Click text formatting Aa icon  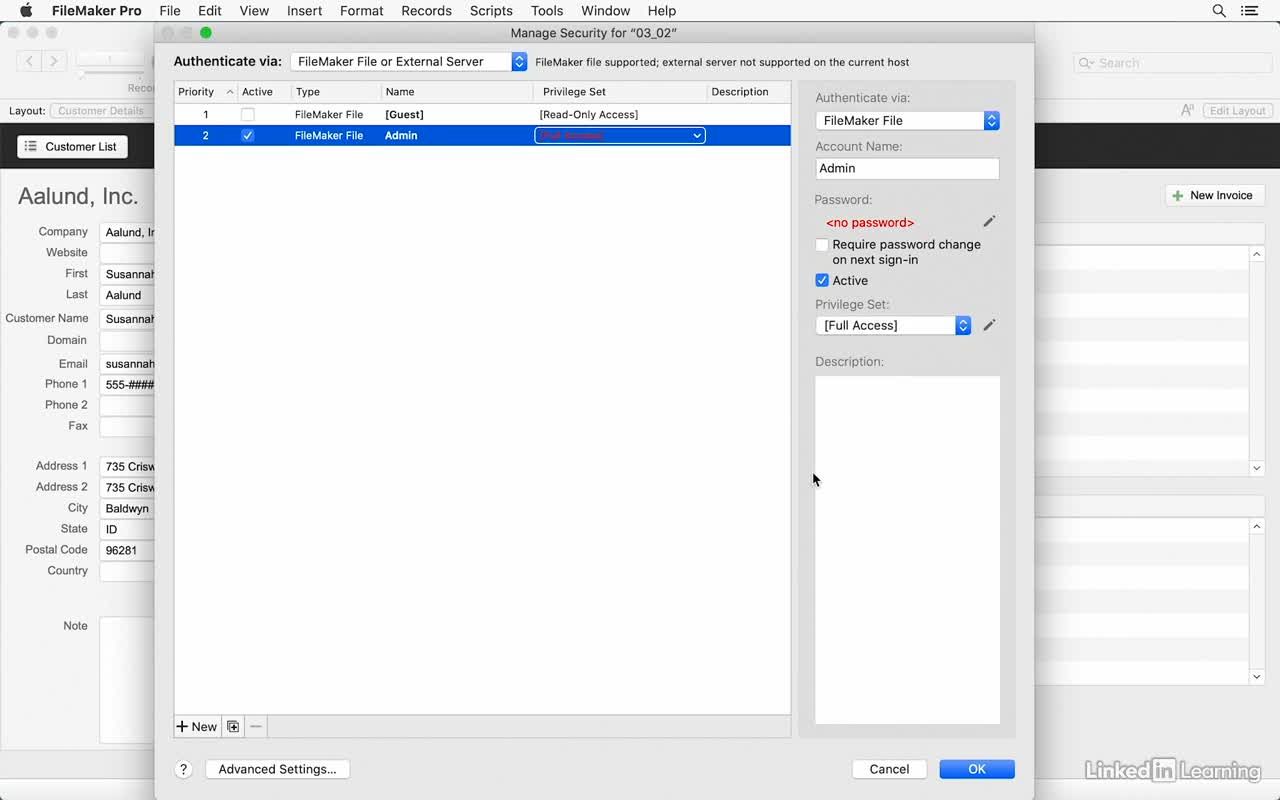1187,110
